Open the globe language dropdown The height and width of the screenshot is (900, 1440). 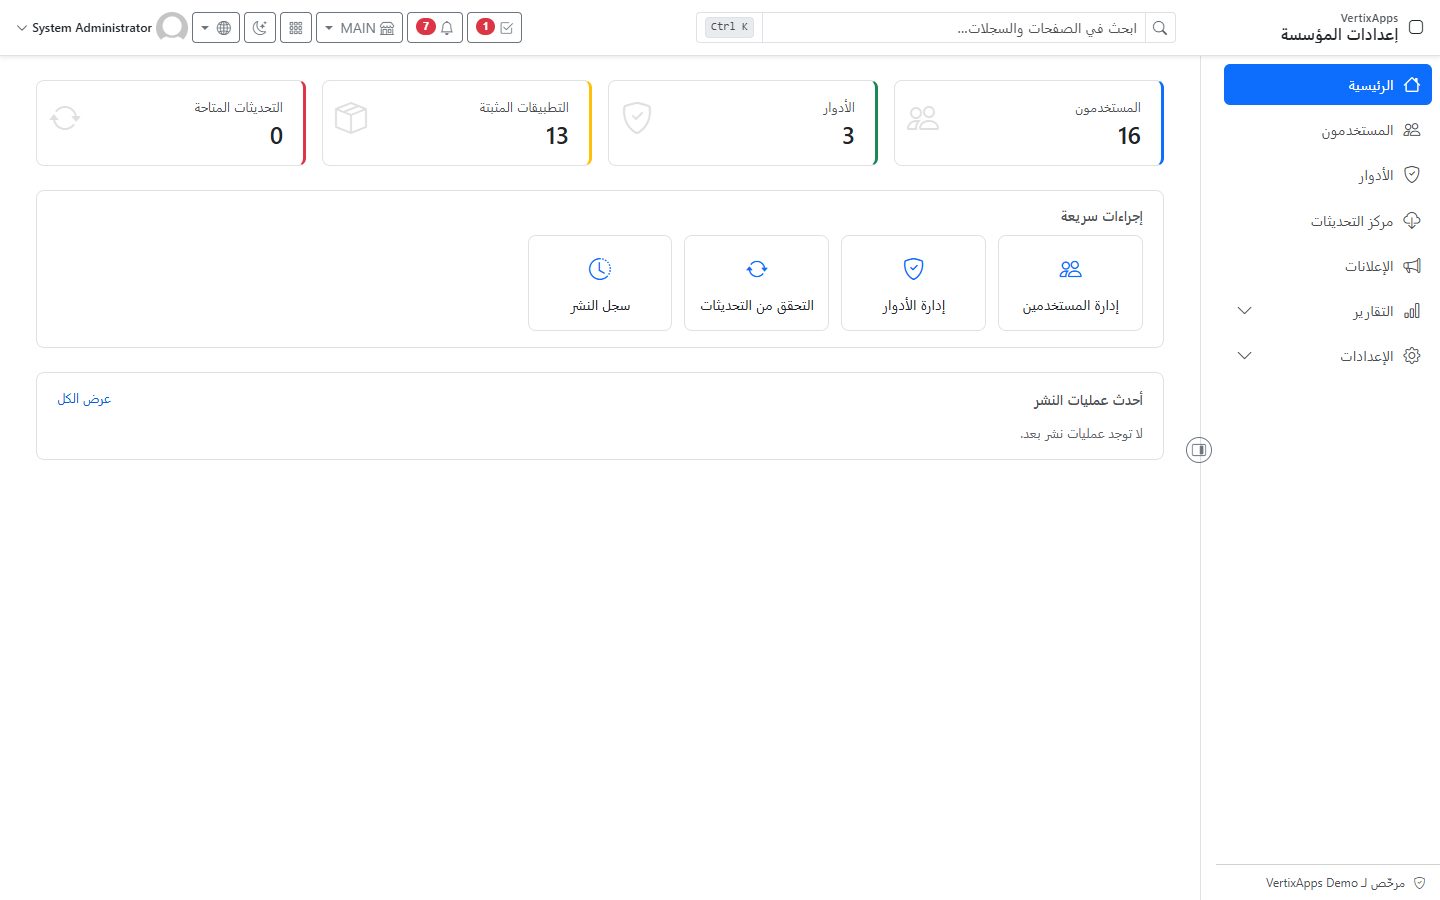point(216,28)
